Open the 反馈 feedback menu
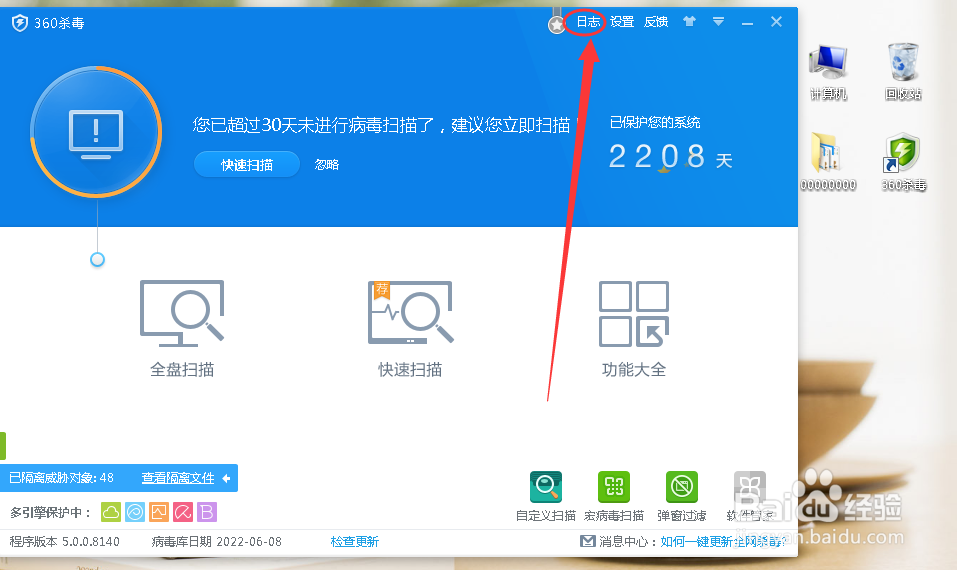The width and height of the screenshot is (957, 570). click(656, 22)
